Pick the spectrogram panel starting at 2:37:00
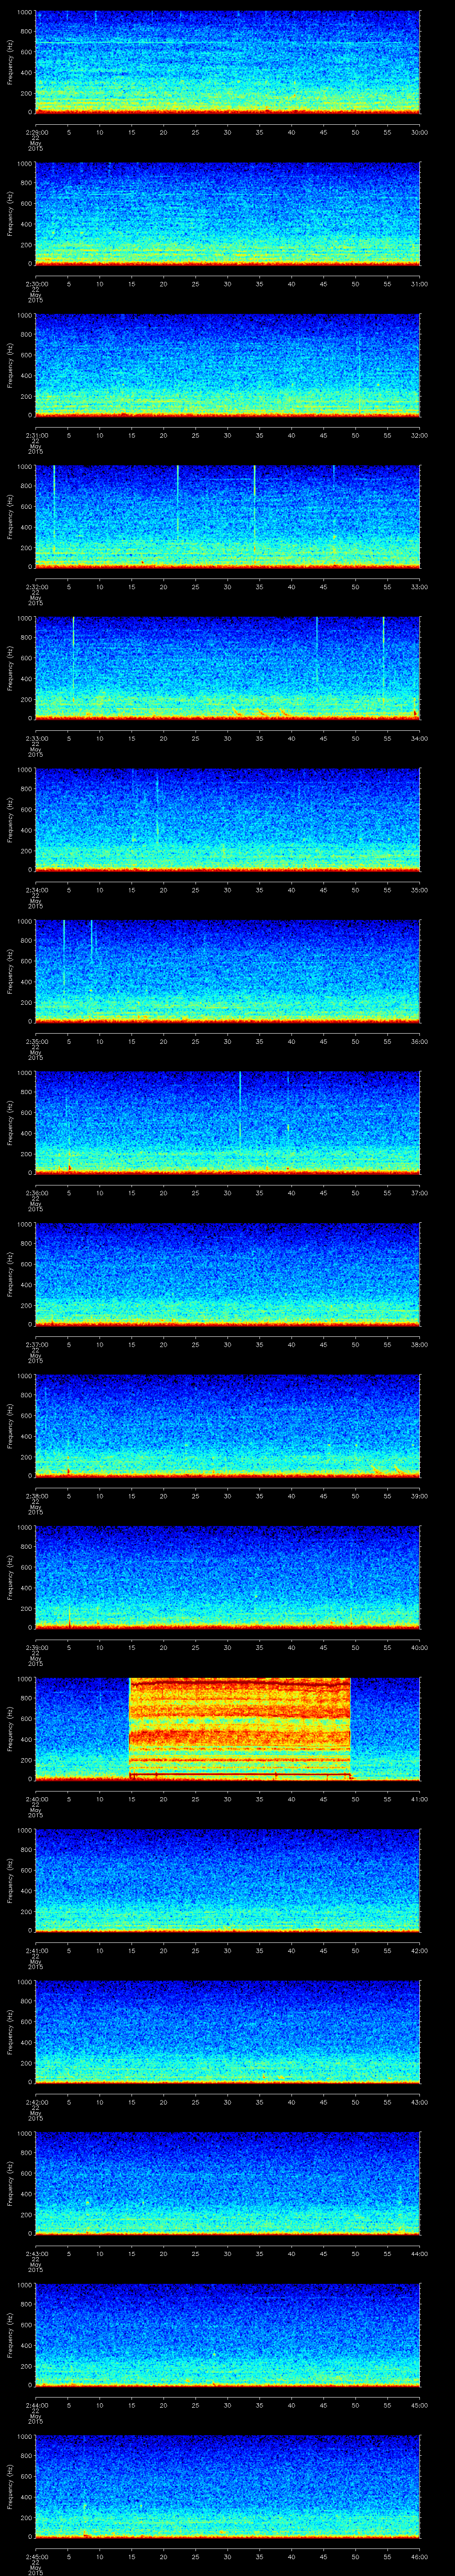The height and width of the screenshot is (2576, 455). 227,1274
